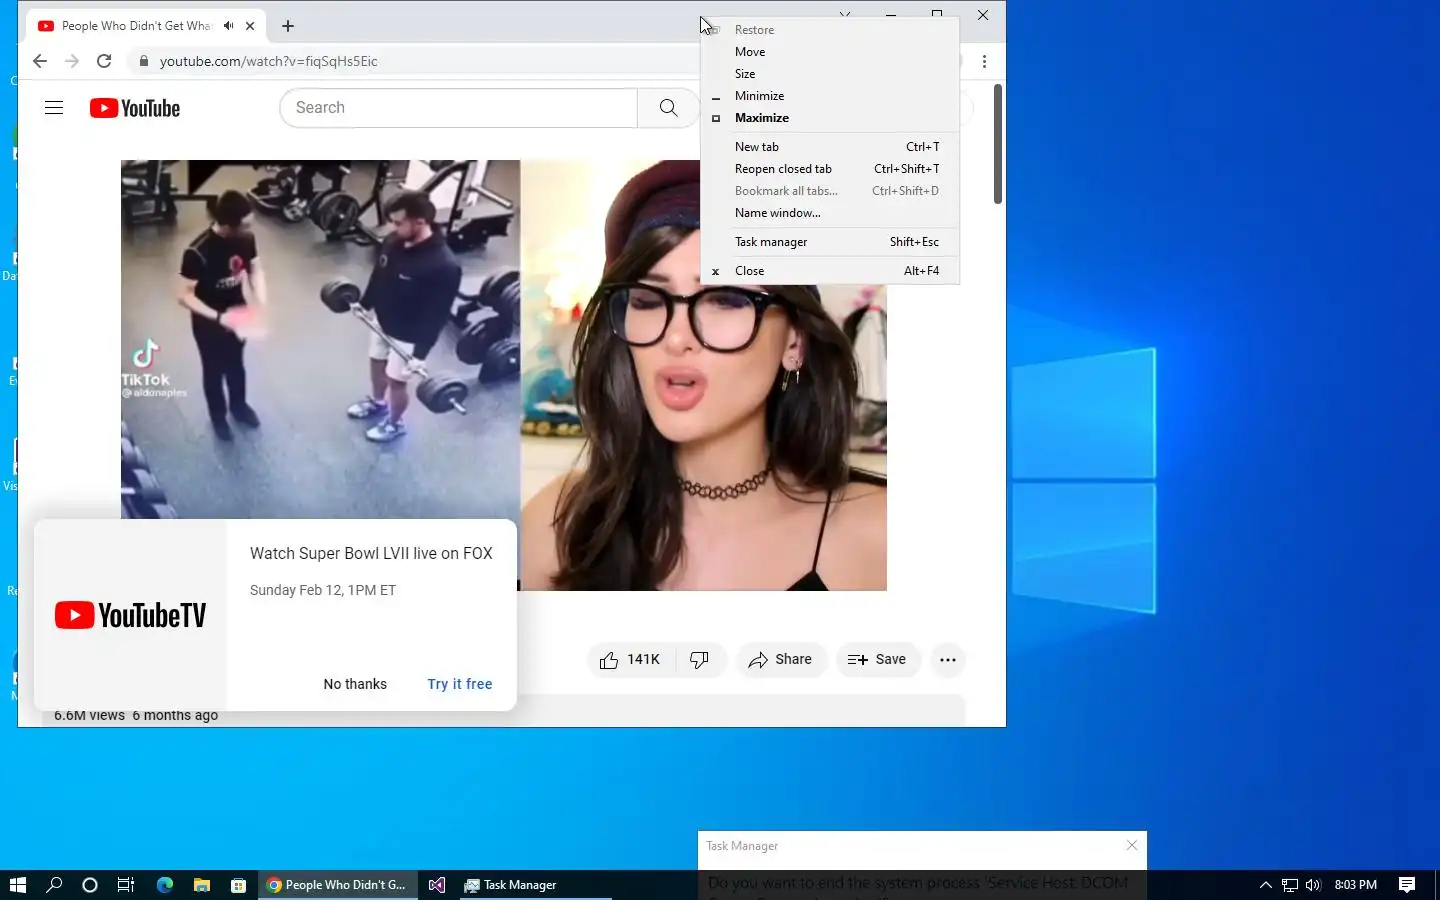The image size is (1440, 900).
Task: Reload the YouTube page
Action: [104, 61]
